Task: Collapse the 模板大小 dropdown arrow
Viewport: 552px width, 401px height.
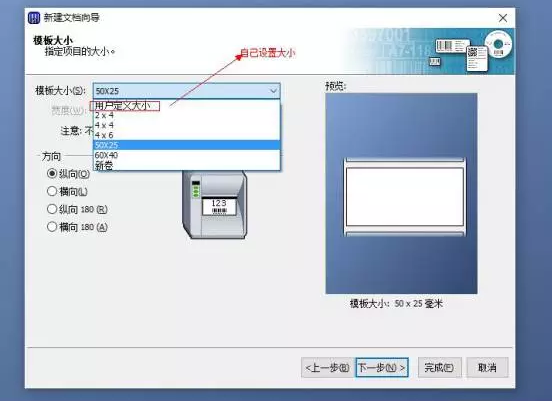Action: coord(273,91)
